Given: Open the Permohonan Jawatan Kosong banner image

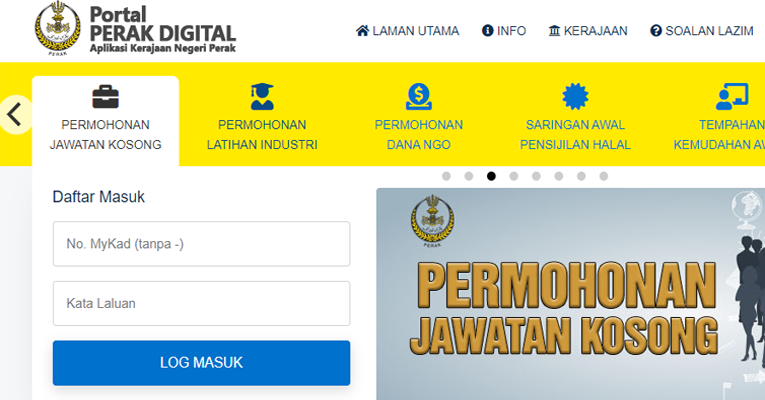Looking at the screenshot, I should click(570, 294).
